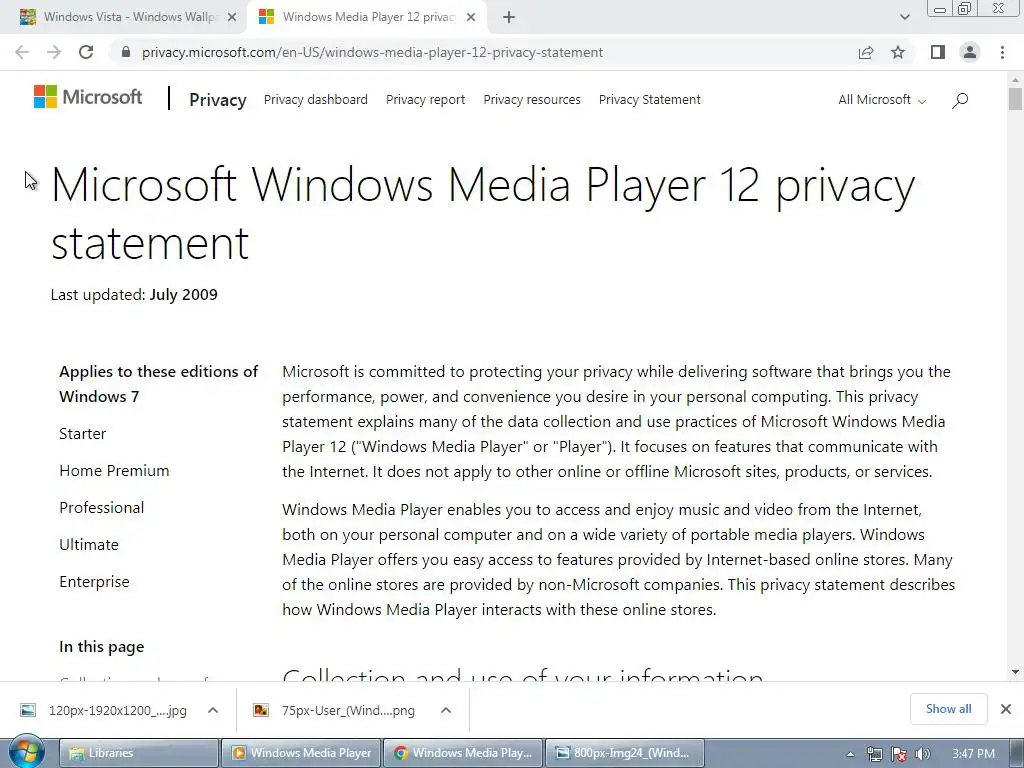Click the padlock site info icon

(x=126, y=52)
